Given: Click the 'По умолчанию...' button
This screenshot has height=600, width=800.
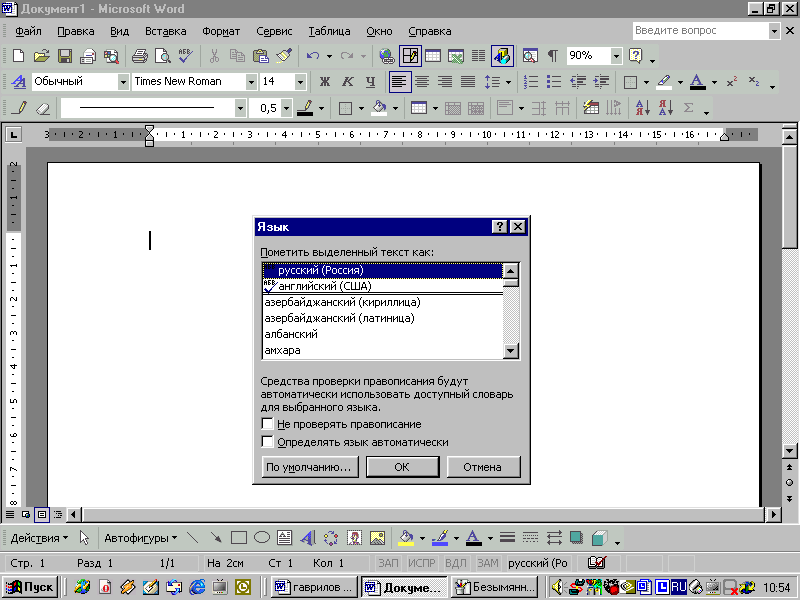Looking at the screenshot, I should 310,467.
